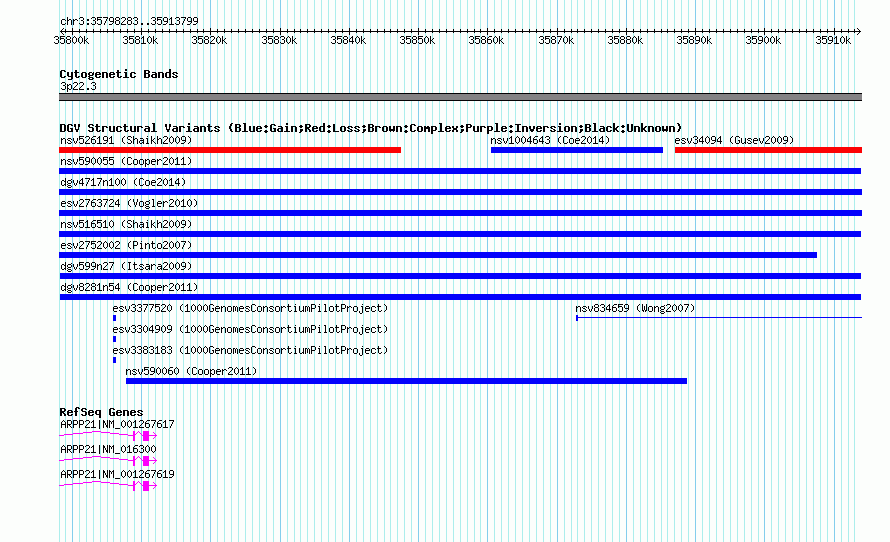Click the 35800k ruler tick label
Image resolution: width=890 pixels, height=542 pixels.
click(x=72, y=40)
